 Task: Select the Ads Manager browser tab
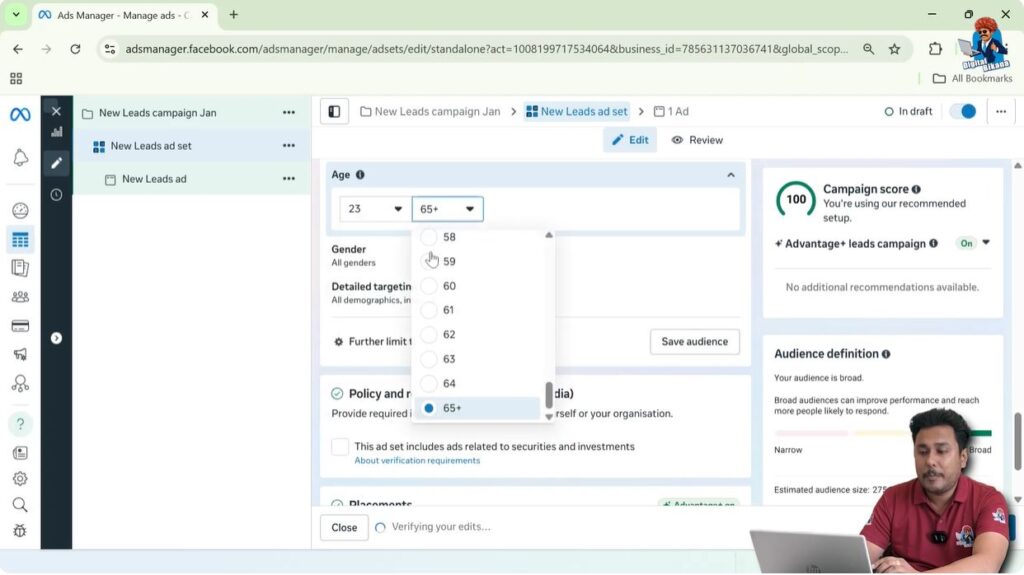point(123,15)
